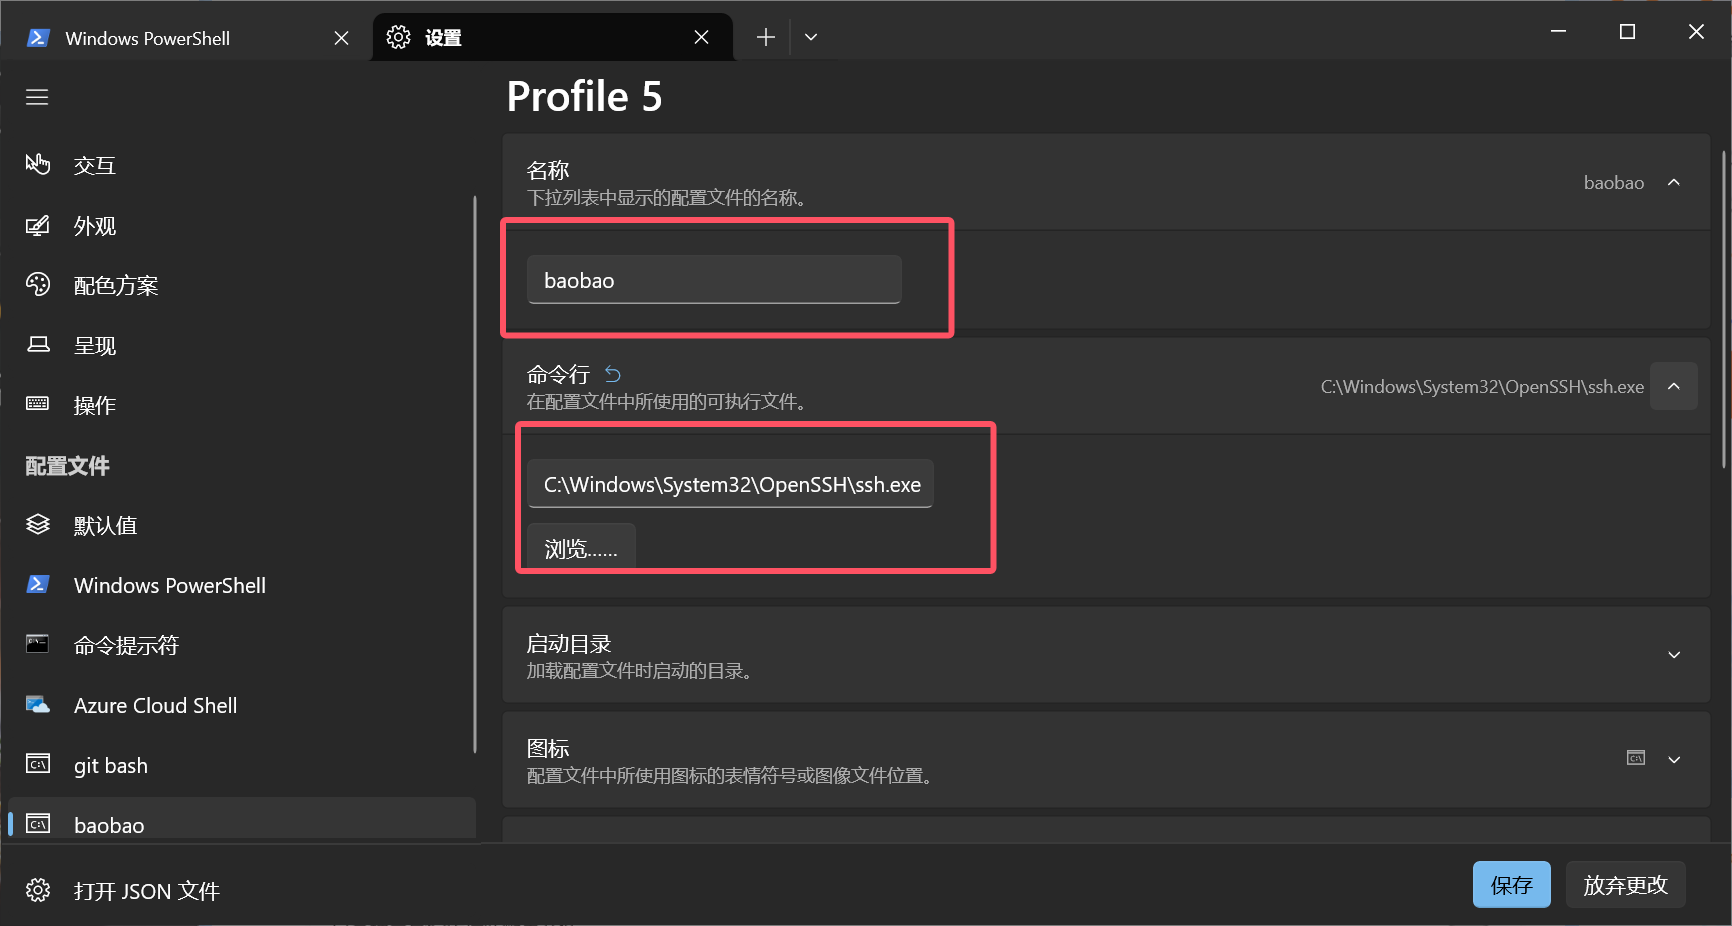Screen dimensions: 1732x926
Task: Collapse the 名称 name section
Action: 1673,183
